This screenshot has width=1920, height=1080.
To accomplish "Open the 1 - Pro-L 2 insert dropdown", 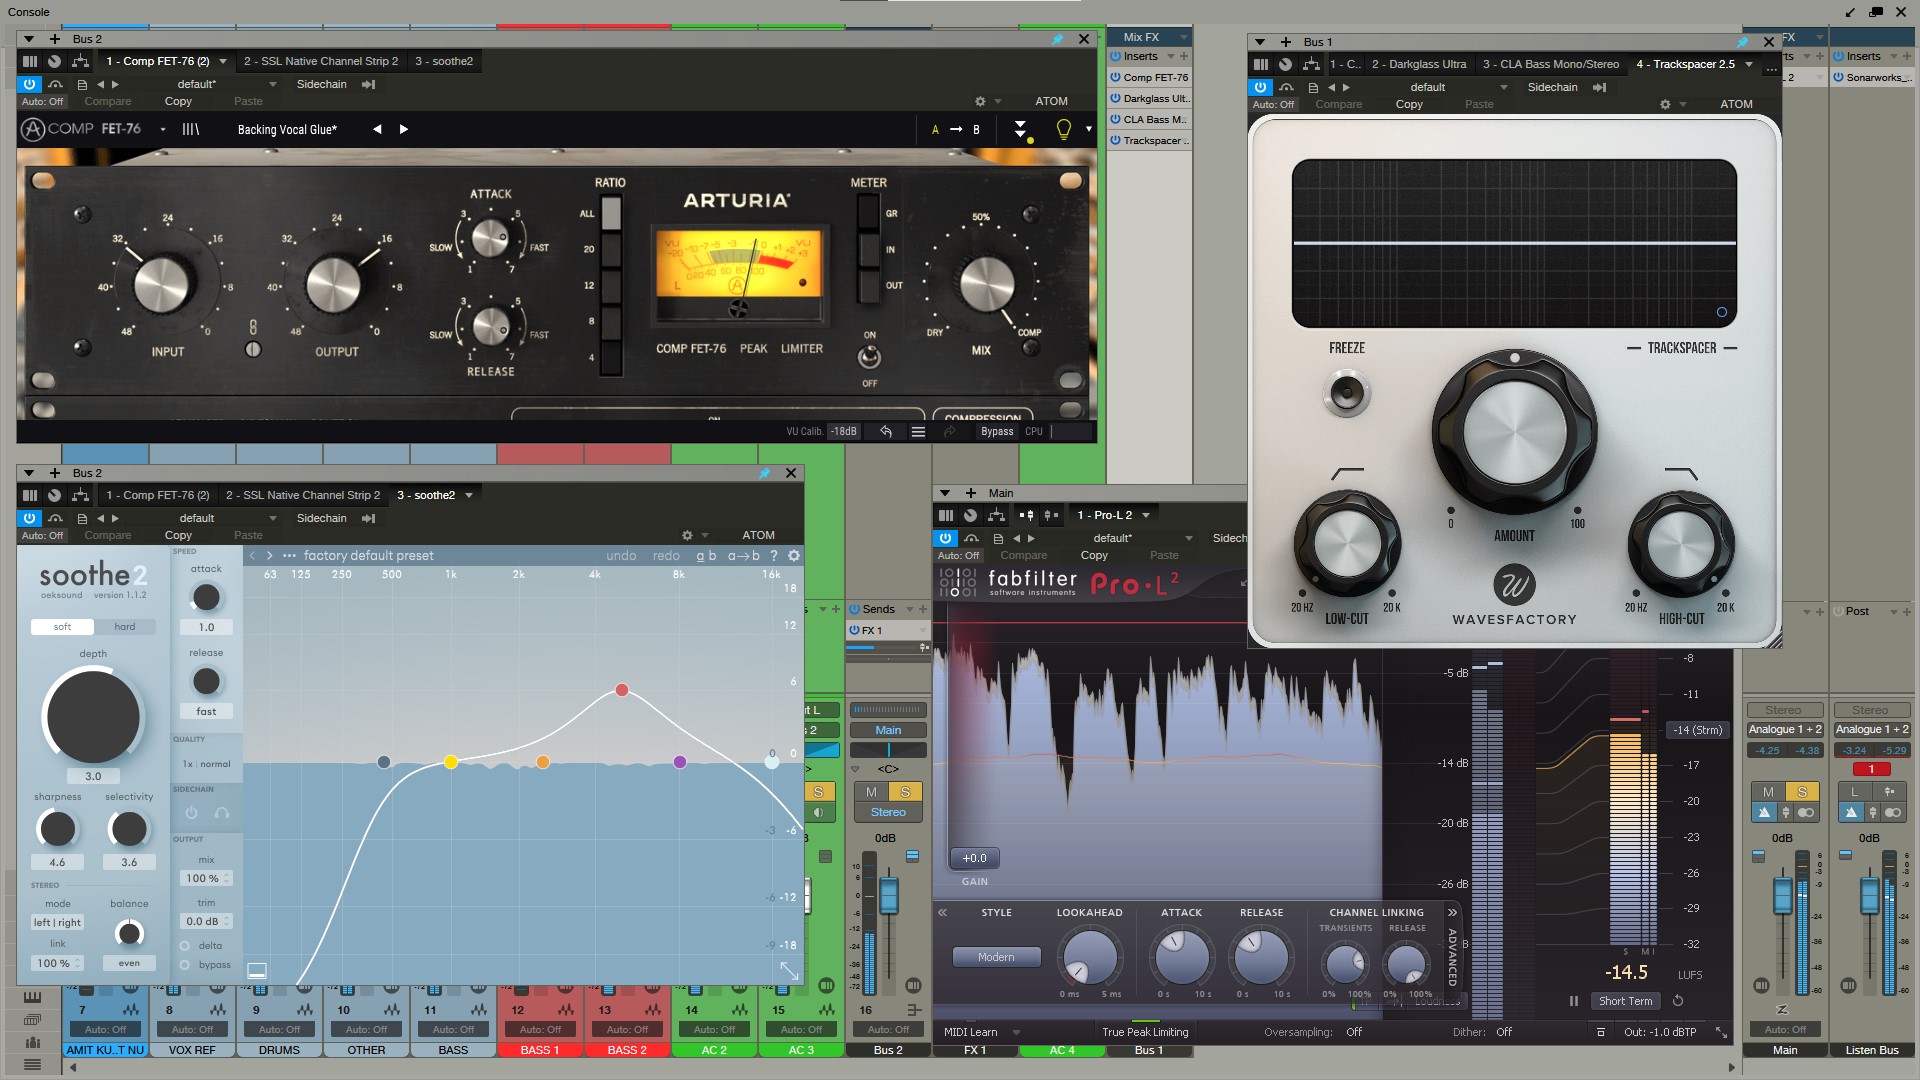I will [x=1144, y=515].
